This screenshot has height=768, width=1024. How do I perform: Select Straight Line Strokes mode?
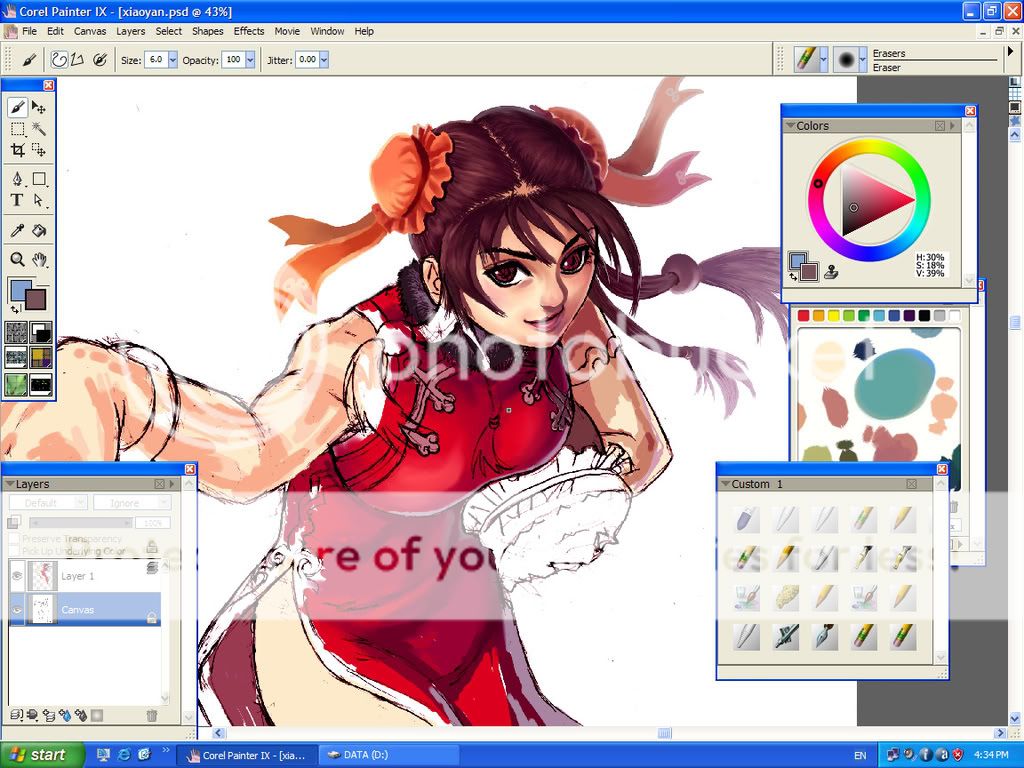pos(77,60)
